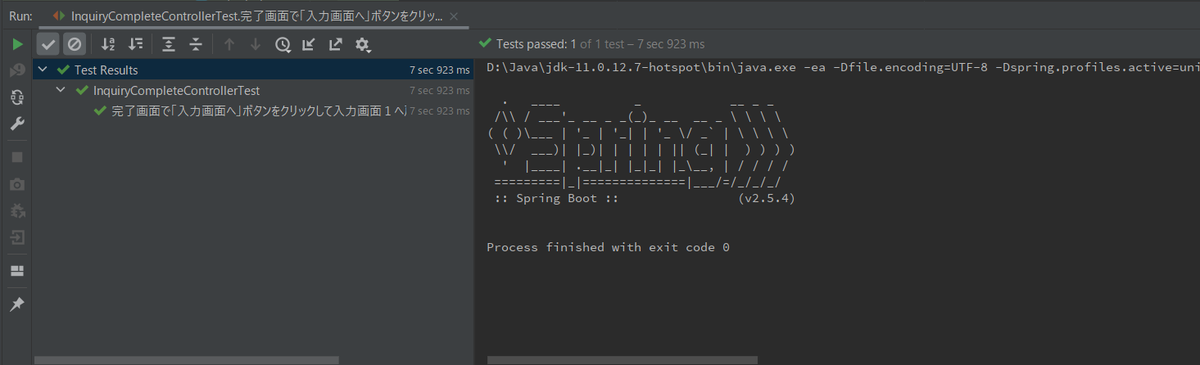Click green check beside InquiryCompleteControllerTest

click(82, 90)
